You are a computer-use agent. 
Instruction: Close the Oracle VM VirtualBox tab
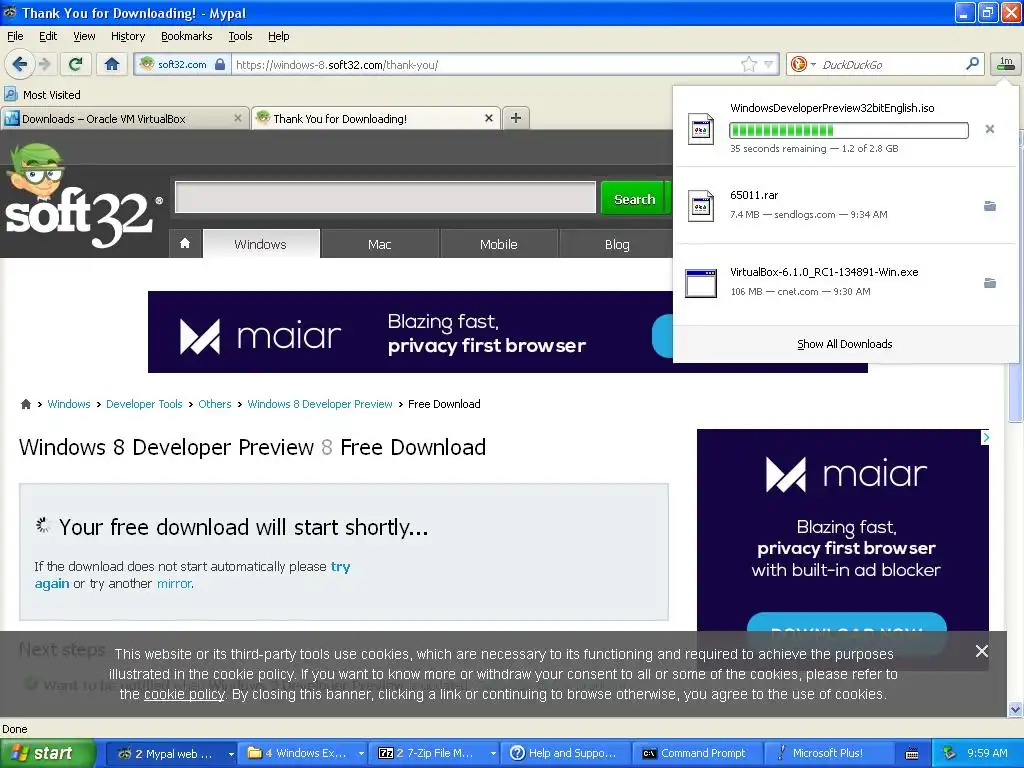tap(238, 118)
